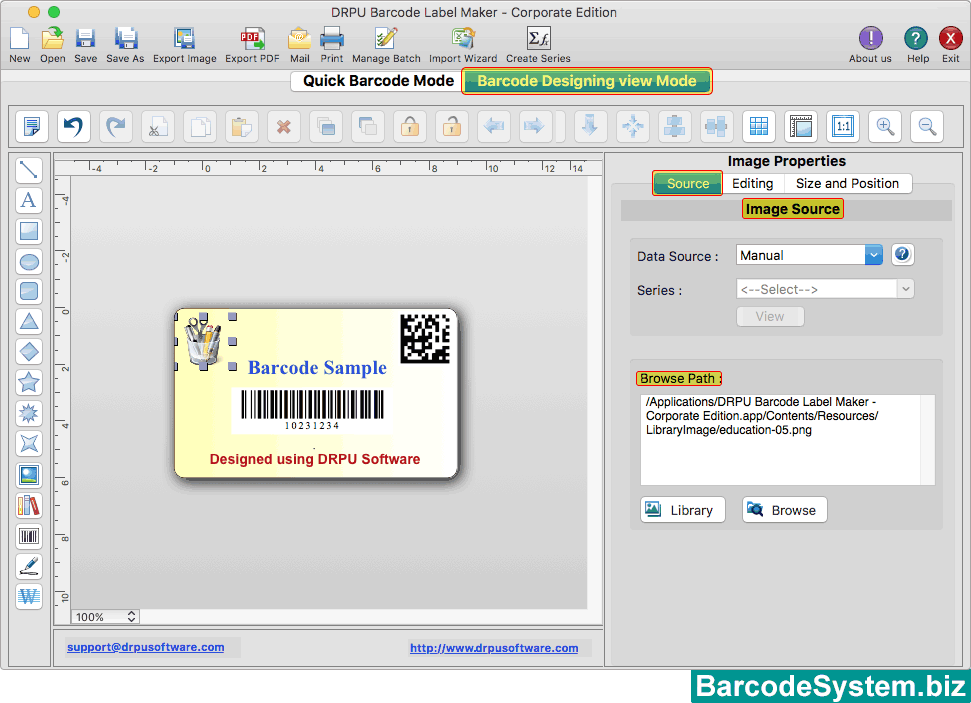Open a file using the Open folder icon
Image resolution: width=971 pixels, height=703 pixels.
[53, 45]
